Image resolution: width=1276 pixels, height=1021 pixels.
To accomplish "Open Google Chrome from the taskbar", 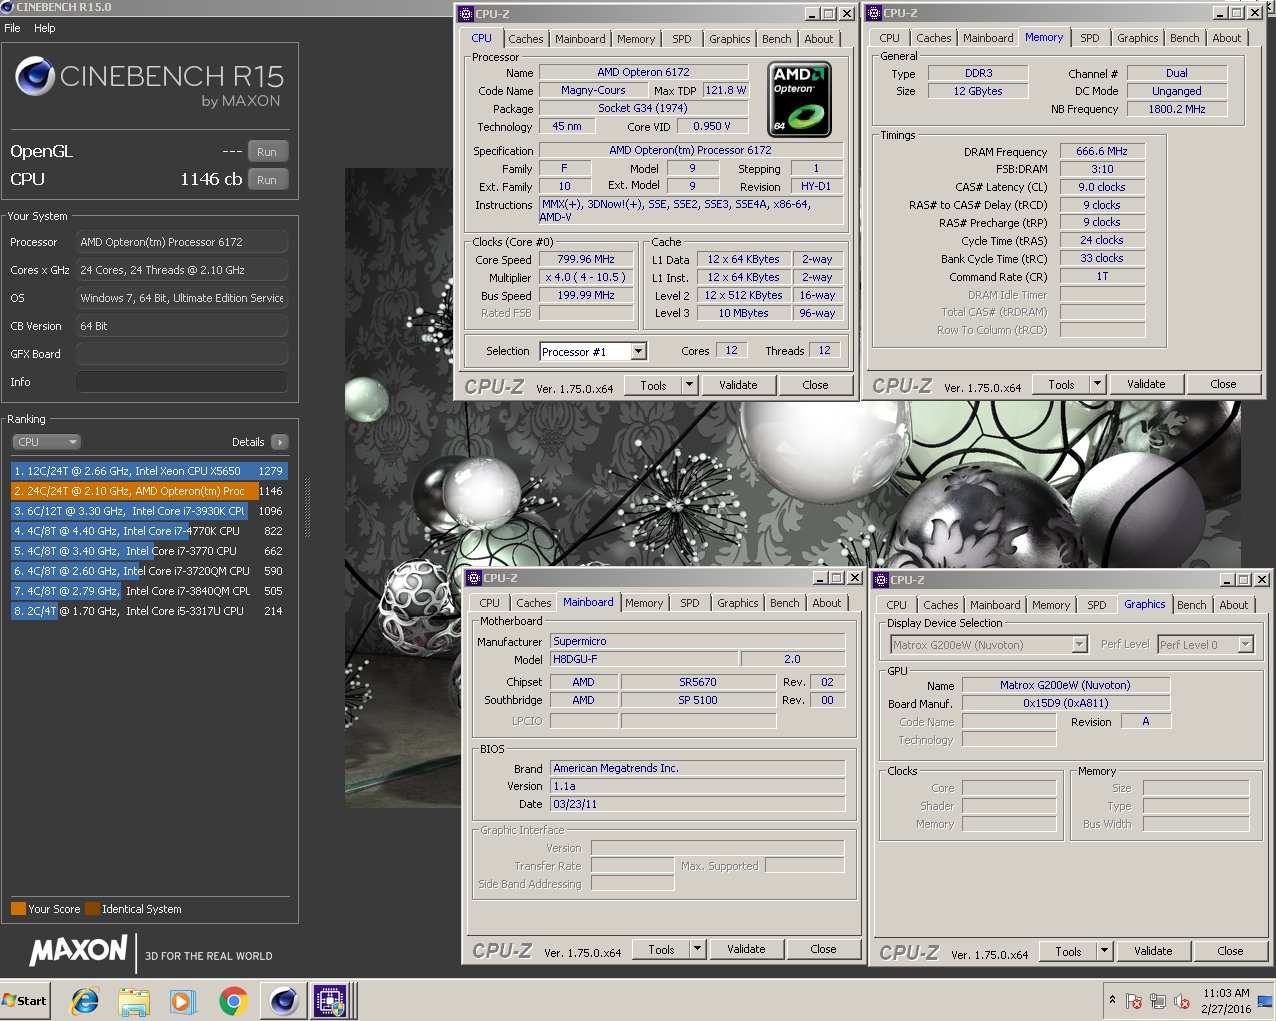I will tap(234, 1000).
